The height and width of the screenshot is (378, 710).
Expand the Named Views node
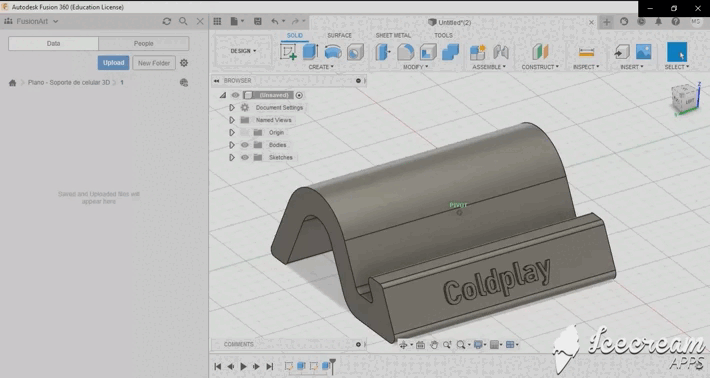coord(231,120)
